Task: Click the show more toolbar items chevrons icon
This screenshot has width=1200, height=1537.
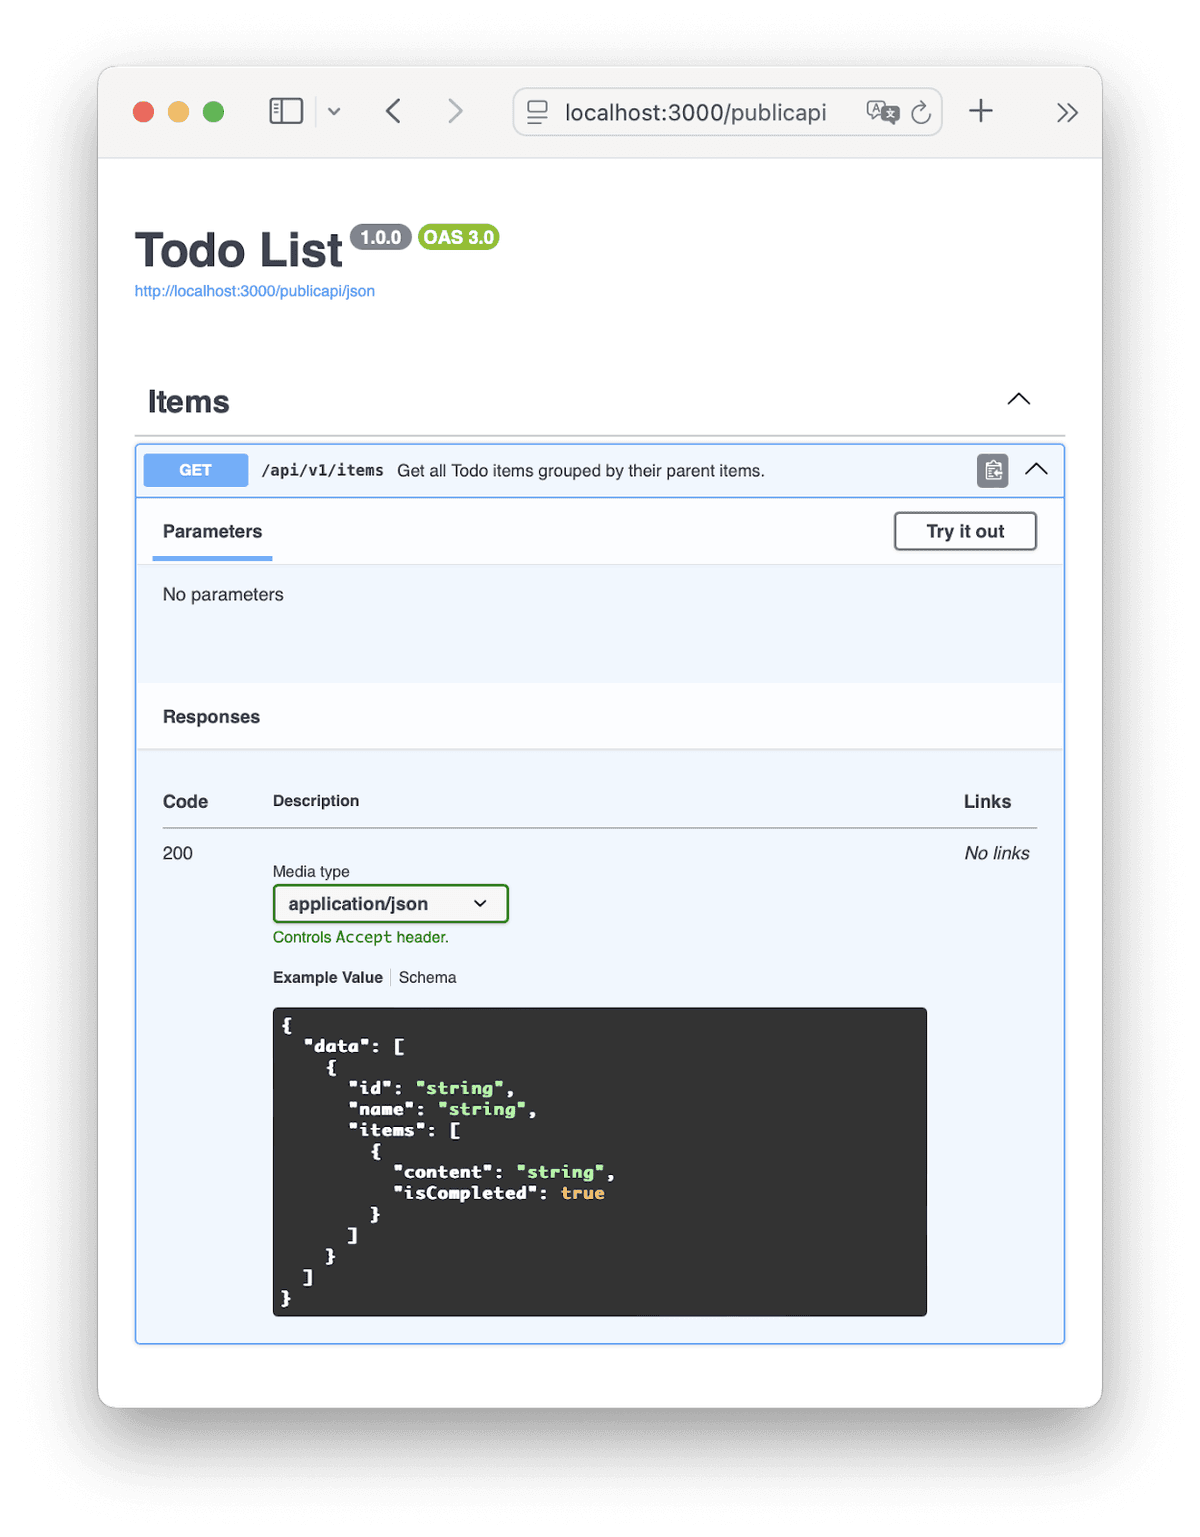Action: [1067, 112]
